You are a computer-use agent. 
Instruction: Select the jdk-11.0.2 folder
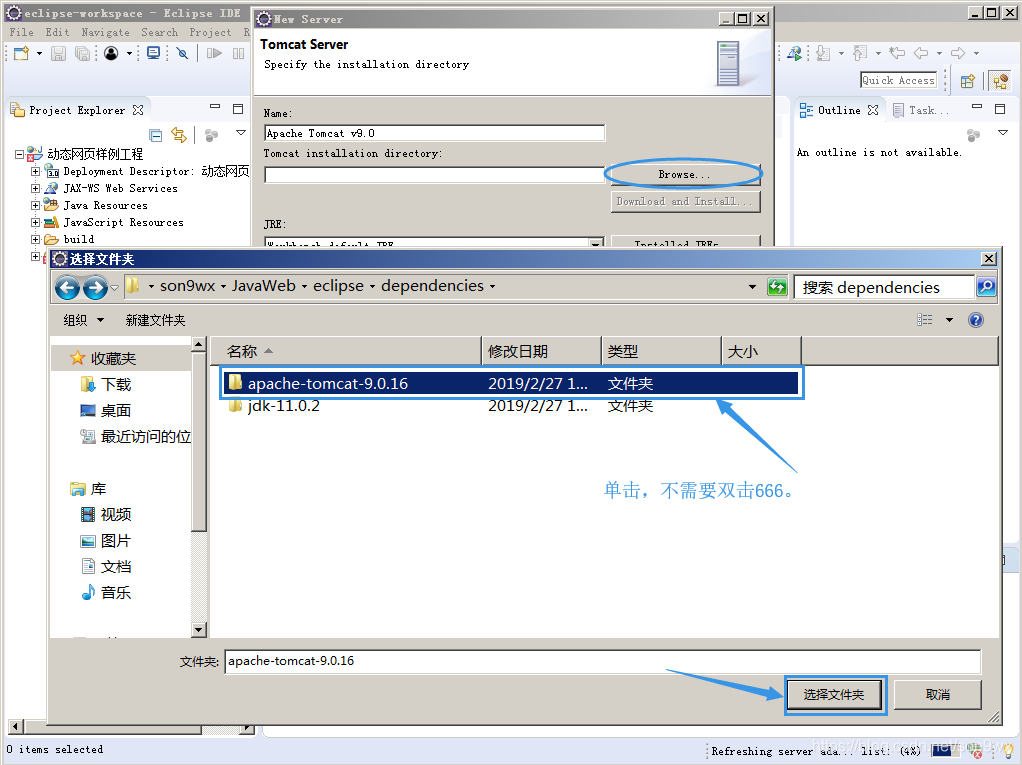pyautogui.click(x=511, y=406)
